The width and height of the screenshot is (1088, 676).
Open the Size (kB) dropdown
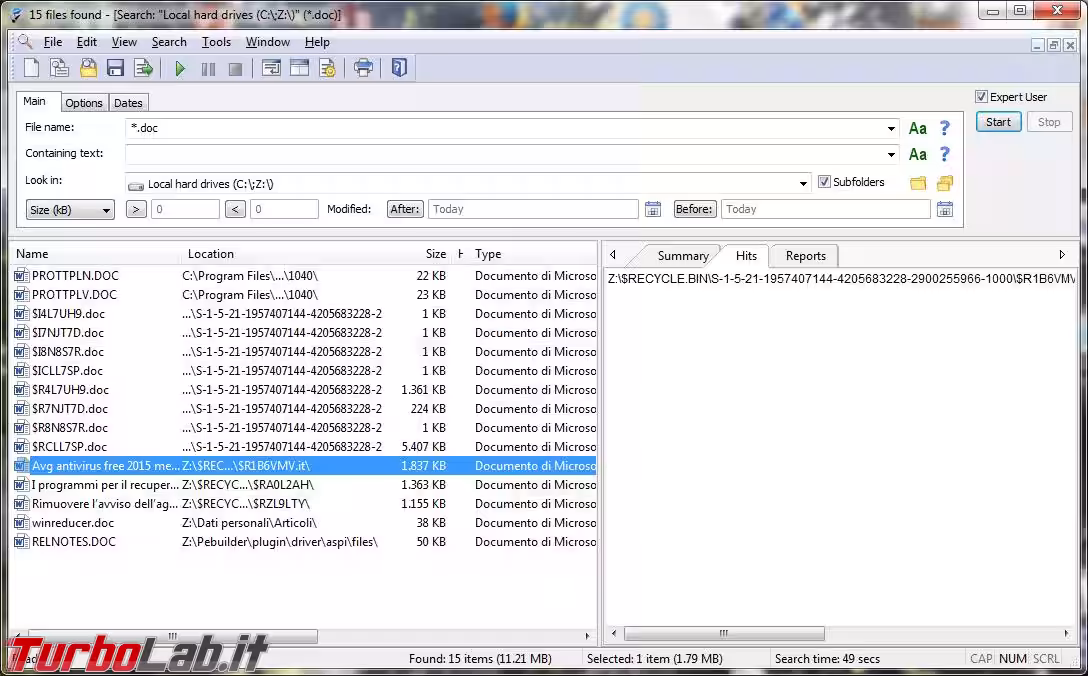point(70,210)
